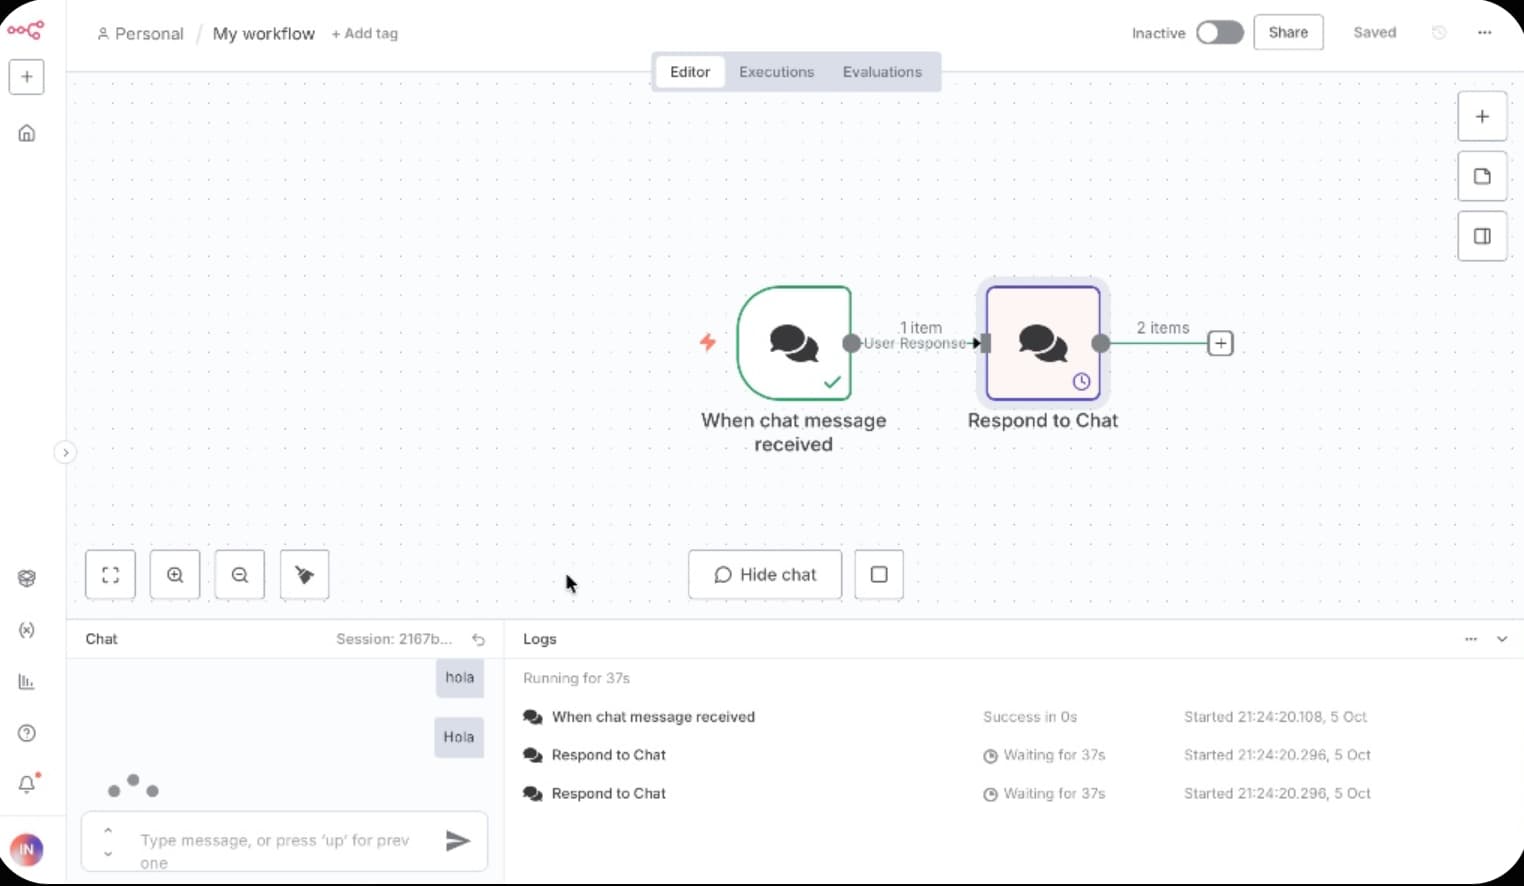
Task: Reset the chat session
Action: point(479,639)
